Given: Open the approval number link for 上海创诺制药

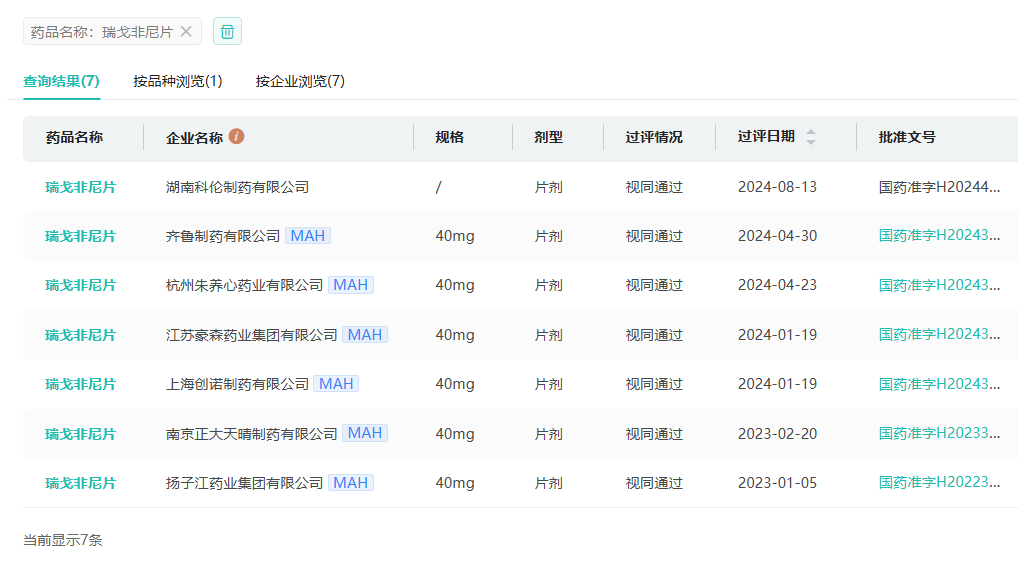Looking at the screenshot, I should click(939, 384).
